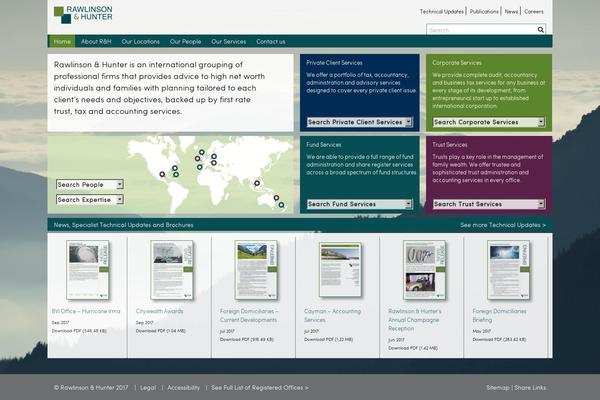Open the Our Locations menu

tap(140, 41)
